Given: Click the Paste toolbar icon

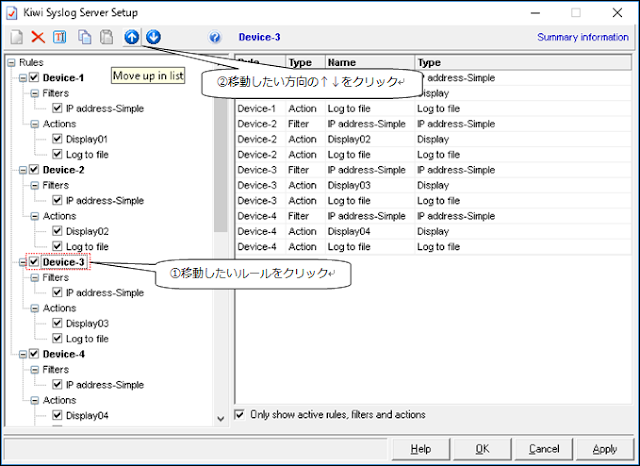Looking at the screenshot, I should coord(107,37).
